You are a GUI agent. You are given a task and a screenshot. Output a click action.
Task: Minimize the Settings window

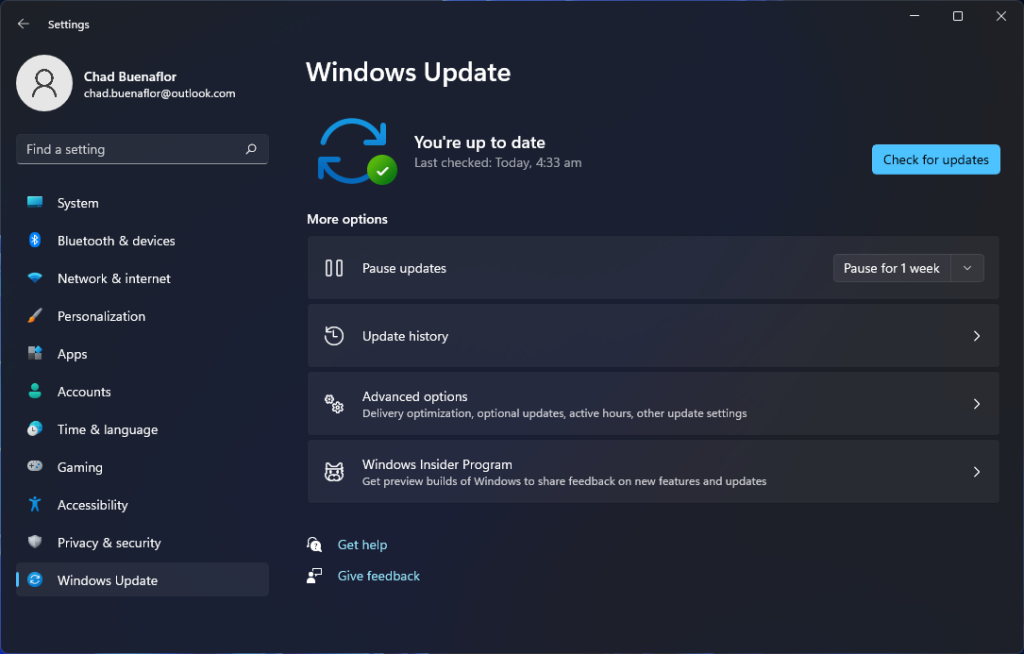pyautogui.click(x=914, y=16)
